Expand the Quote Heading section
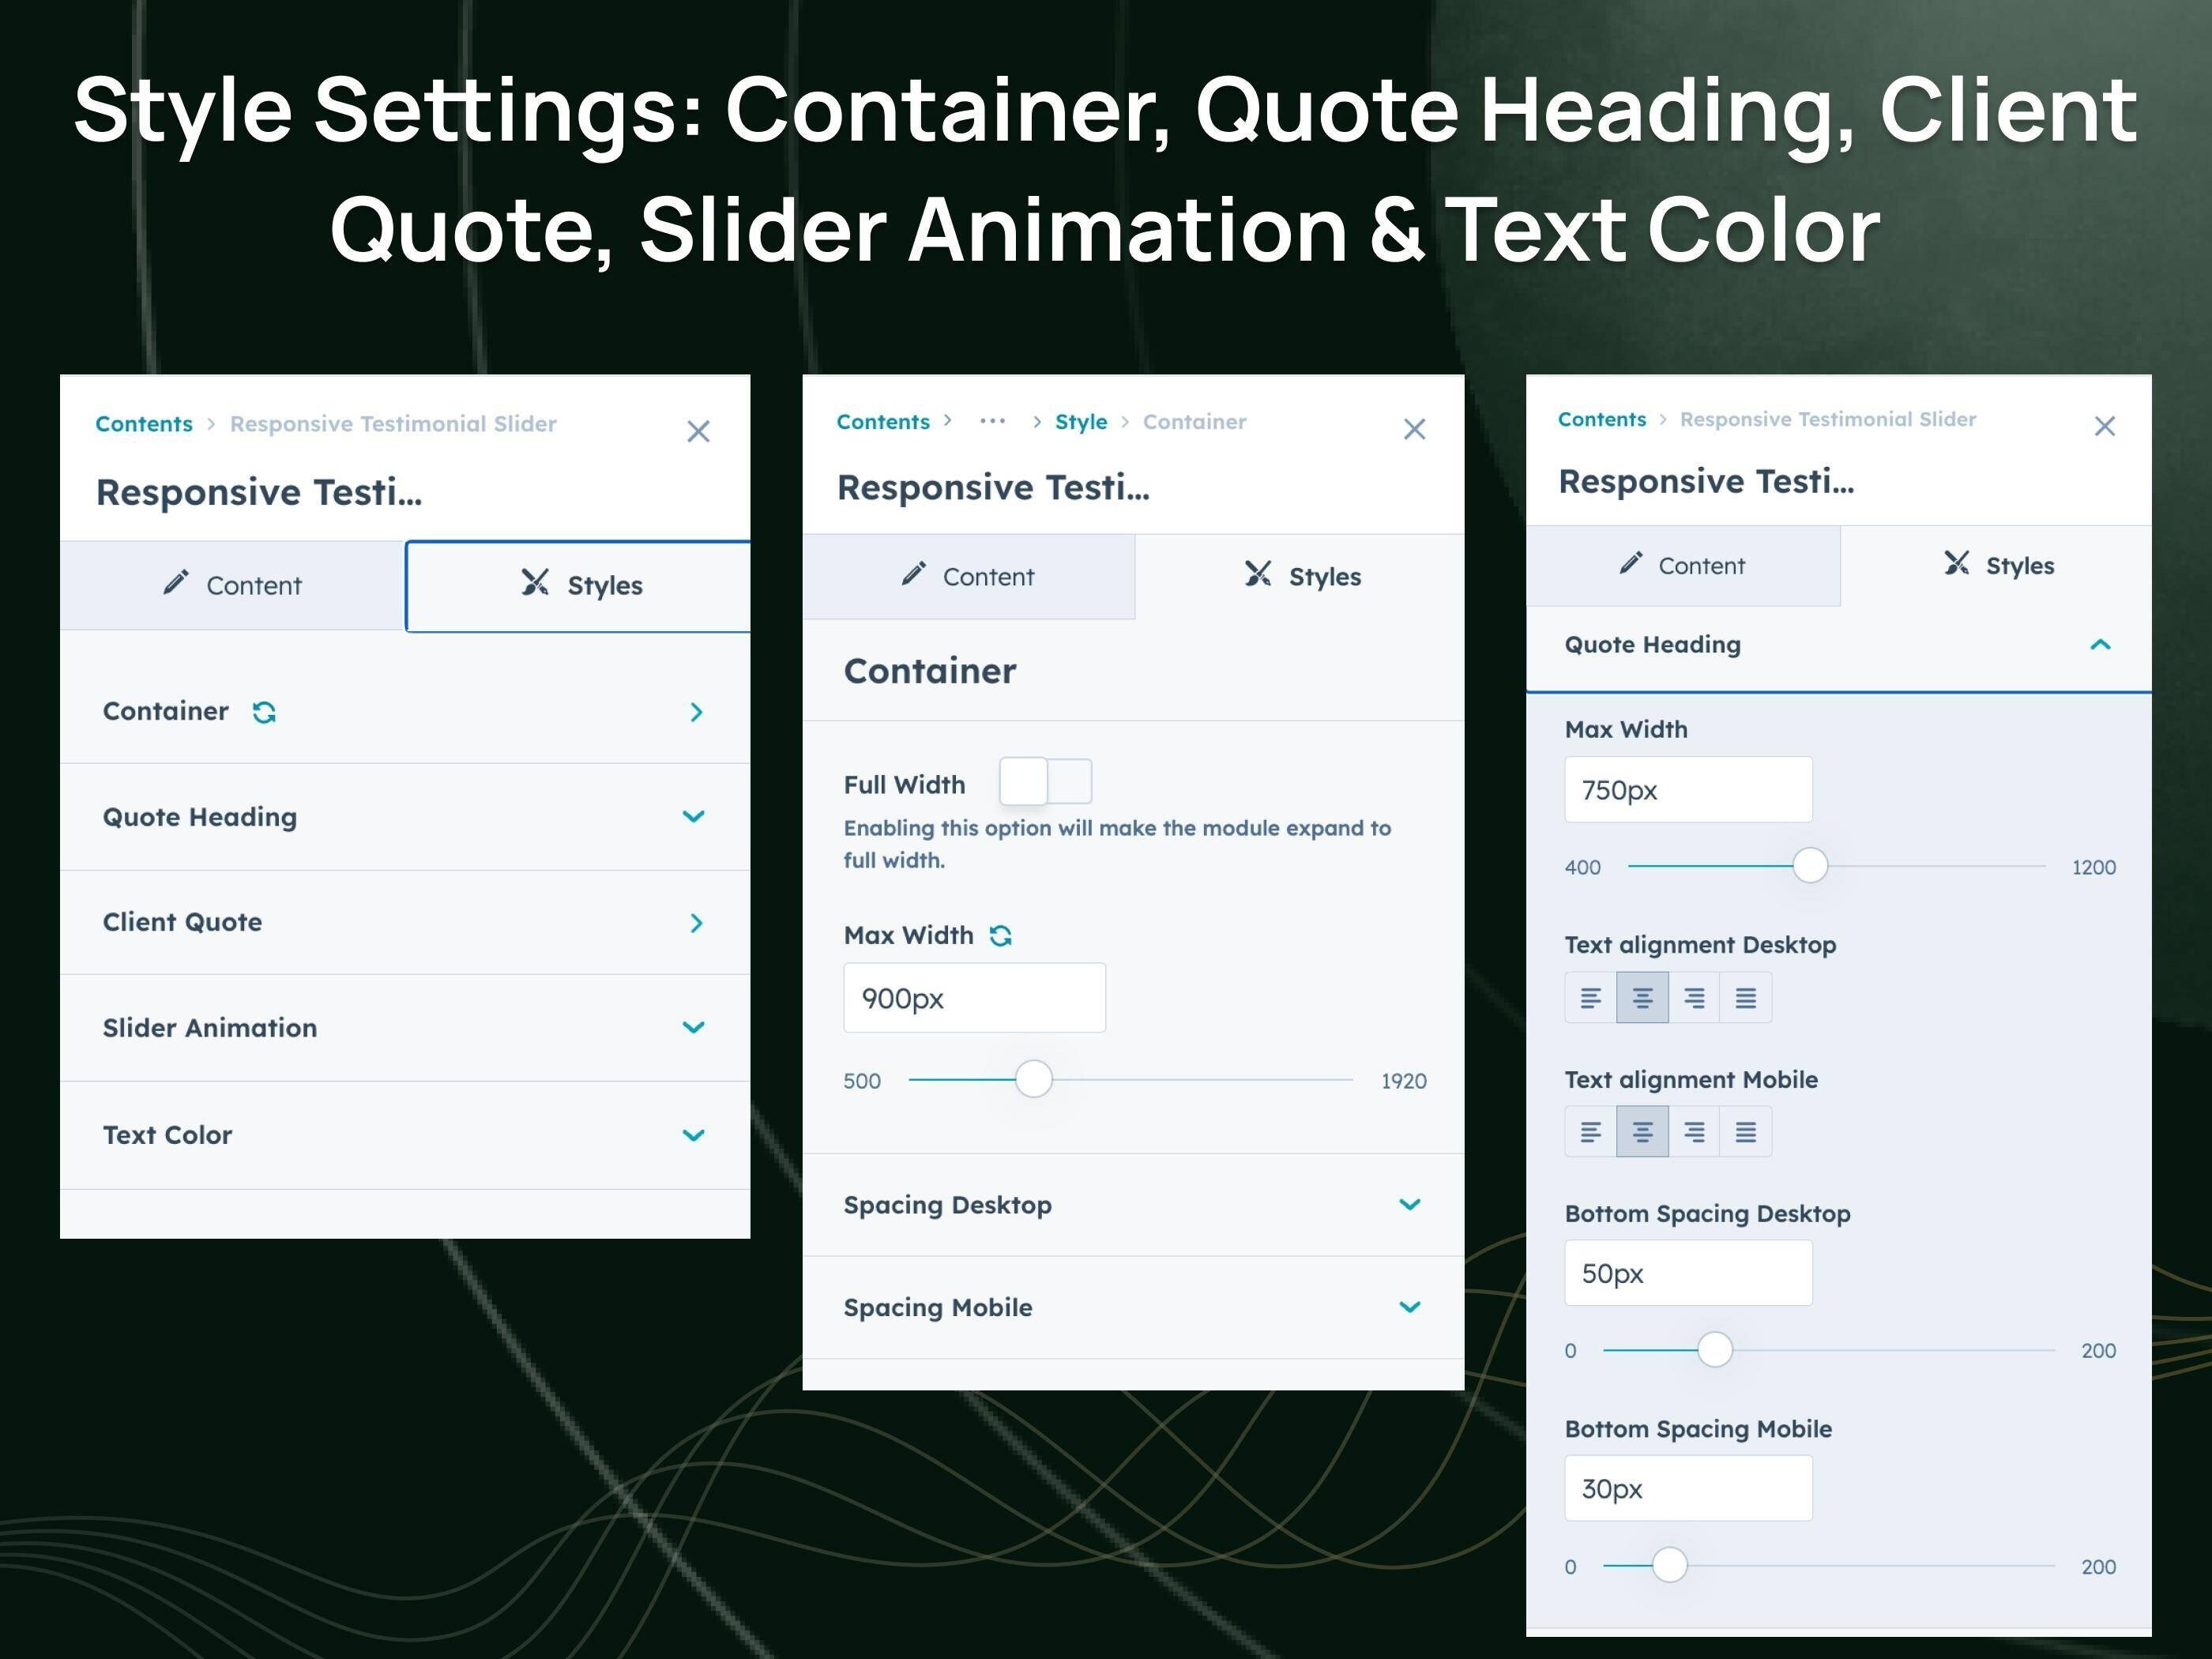The image size is (2212, 1659). [x=693, y=817]
